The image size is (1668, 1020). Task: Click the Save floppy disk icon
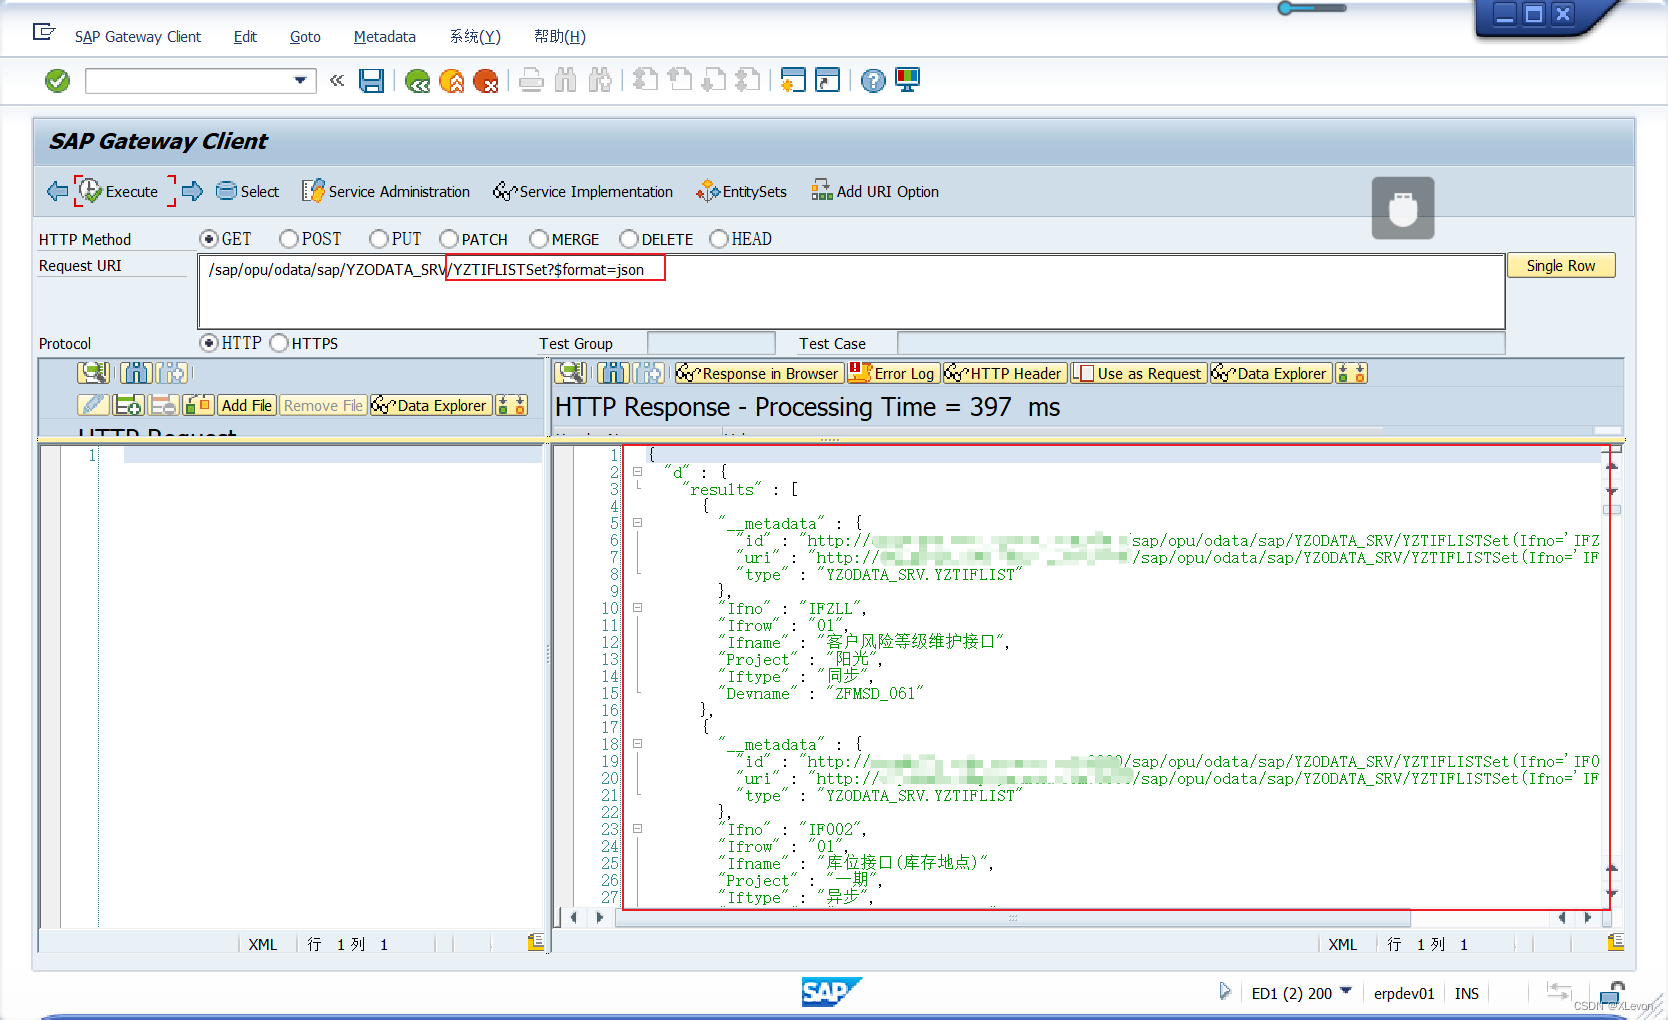[372, 81]
